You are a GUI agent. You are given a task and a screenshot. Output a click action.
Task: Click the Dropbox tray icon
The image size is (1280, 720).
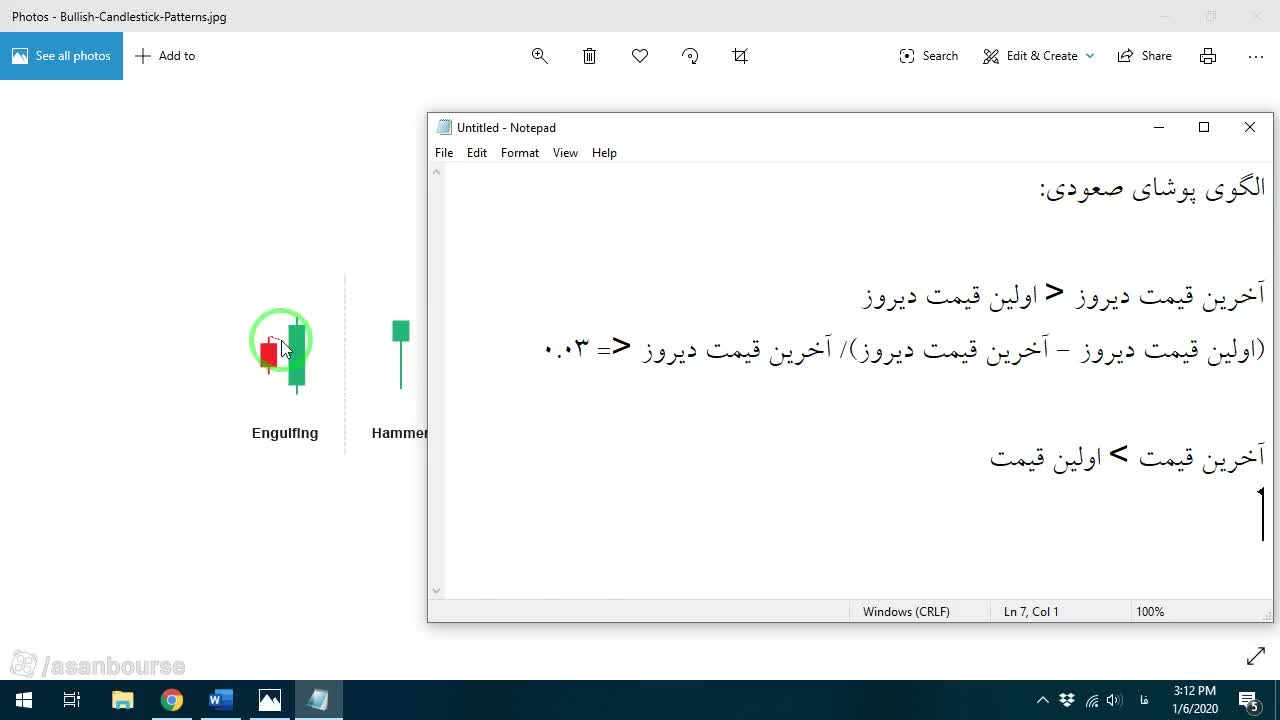(1067, 700)
